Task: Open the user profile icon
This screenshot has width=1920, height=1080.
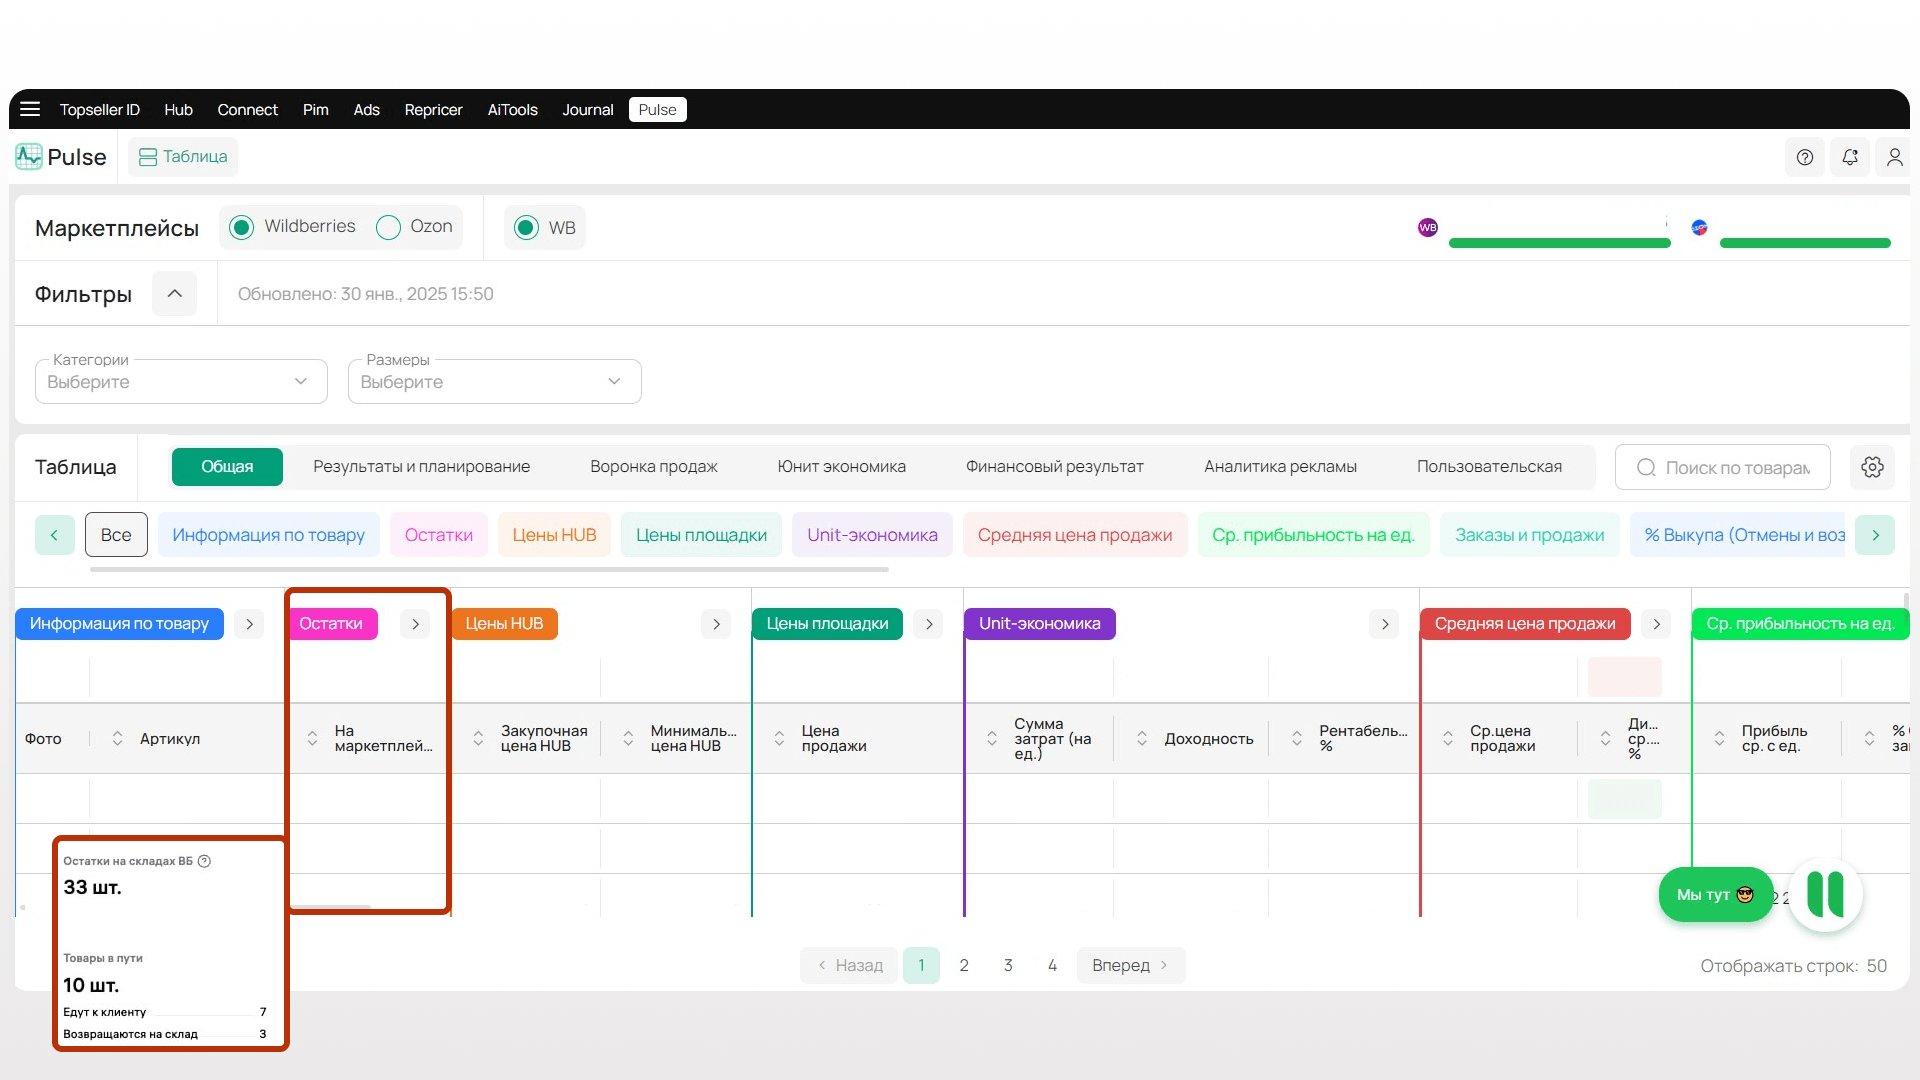Action: 1894,157
